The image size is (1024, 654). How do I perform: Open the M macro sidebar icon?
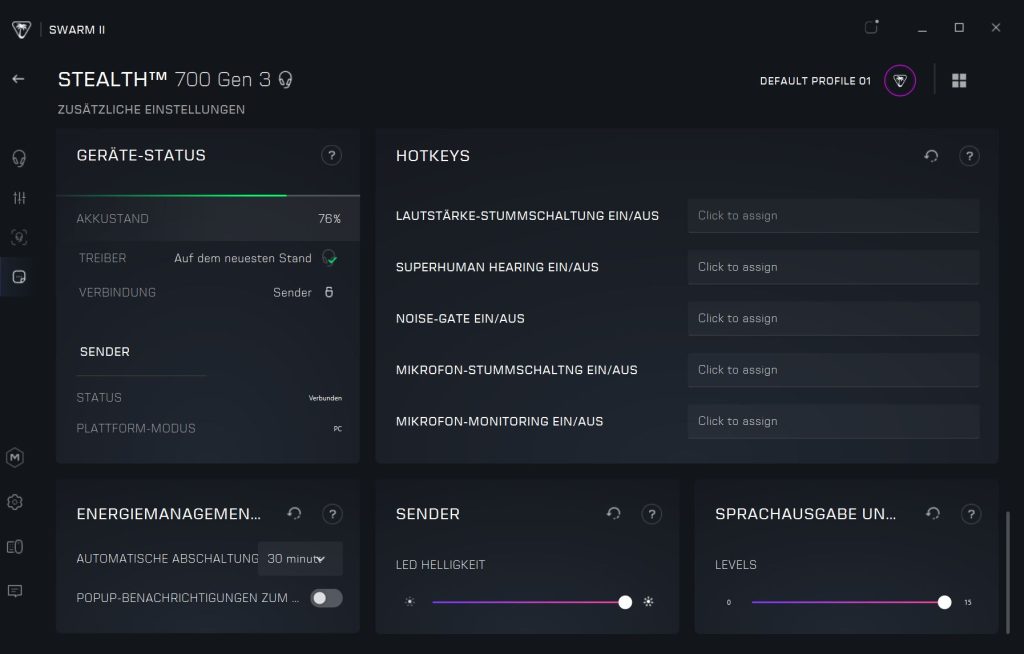click(x=15, y=457)
